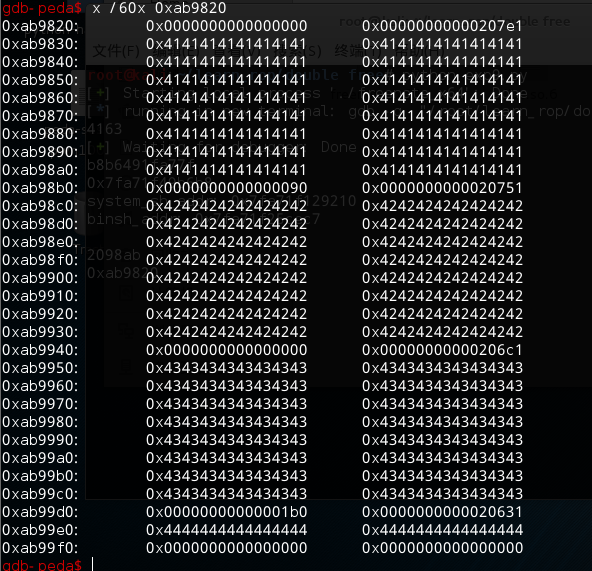Image resolution: width=592 pixels, height=571 pixels.
Task: Select address label 0xab9990:
Action: coord(40,440)
